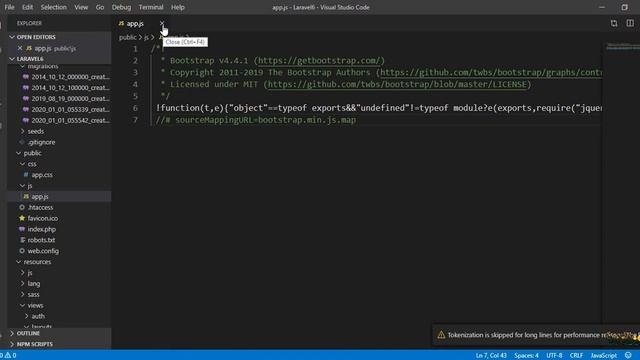Open GitHub contributors link on line 3
640x360 pixels.
[491, 72]
